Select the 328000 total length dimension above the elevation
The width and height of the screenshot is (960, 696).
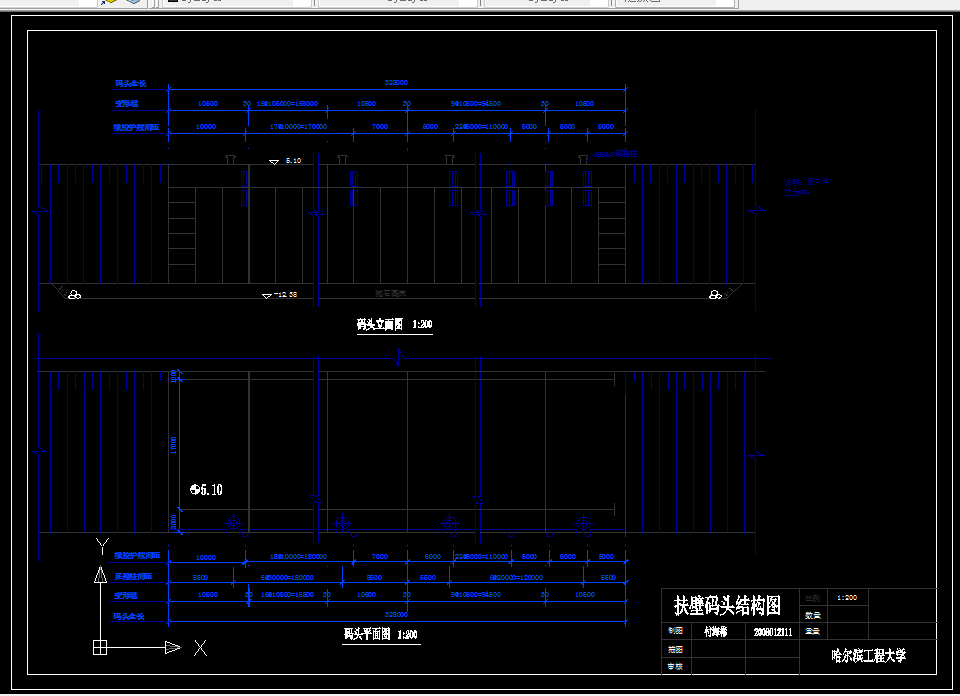(x=396, y=82)
